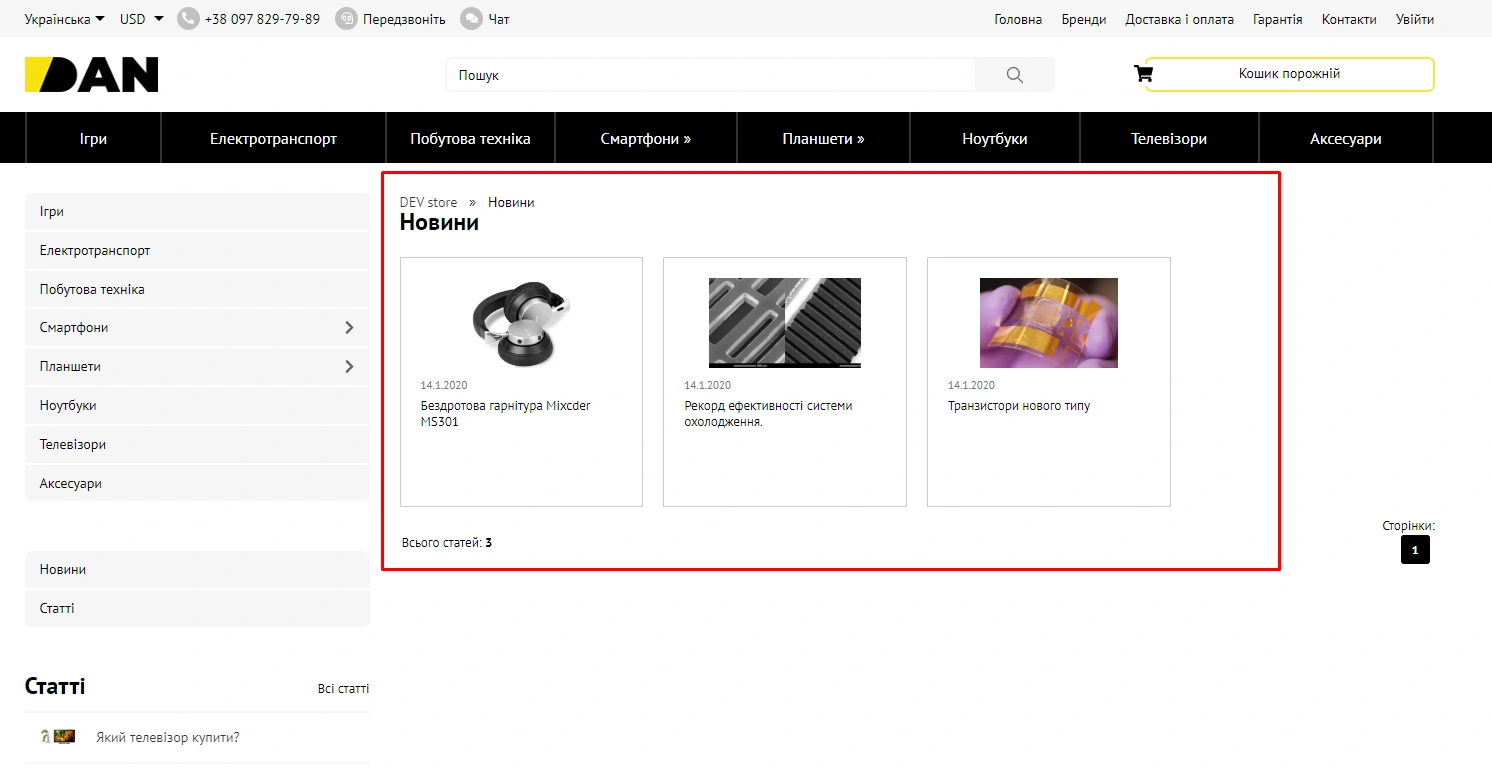Open the Доставка і оплата link
The image size is (1492, 769).
pos(1179,19)
